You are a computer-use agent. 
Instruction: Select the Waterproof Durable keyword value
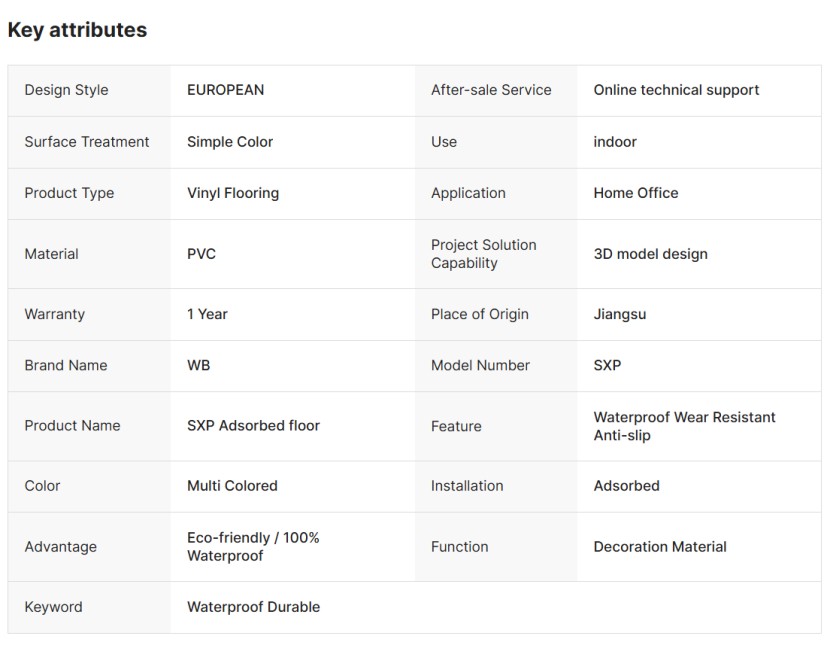point(253,607)
